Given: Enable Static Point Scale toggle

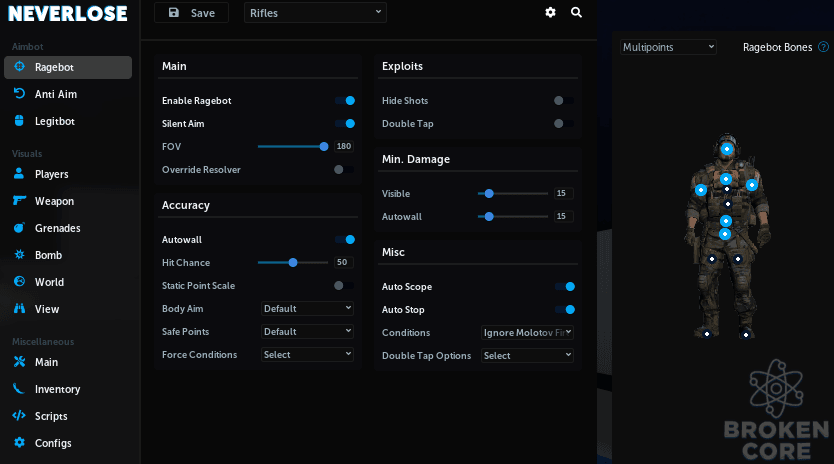Looking at the screenshot, I should point(344,286).
